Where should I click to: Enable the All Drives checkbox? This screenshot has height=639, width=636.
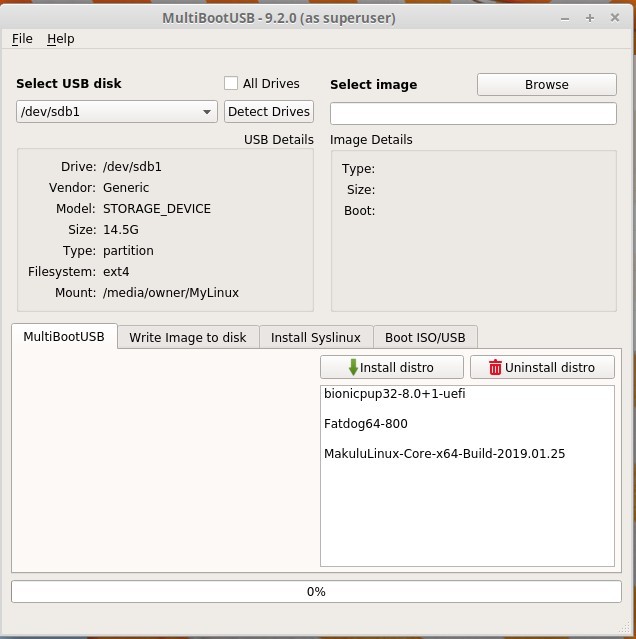[231, 83]
